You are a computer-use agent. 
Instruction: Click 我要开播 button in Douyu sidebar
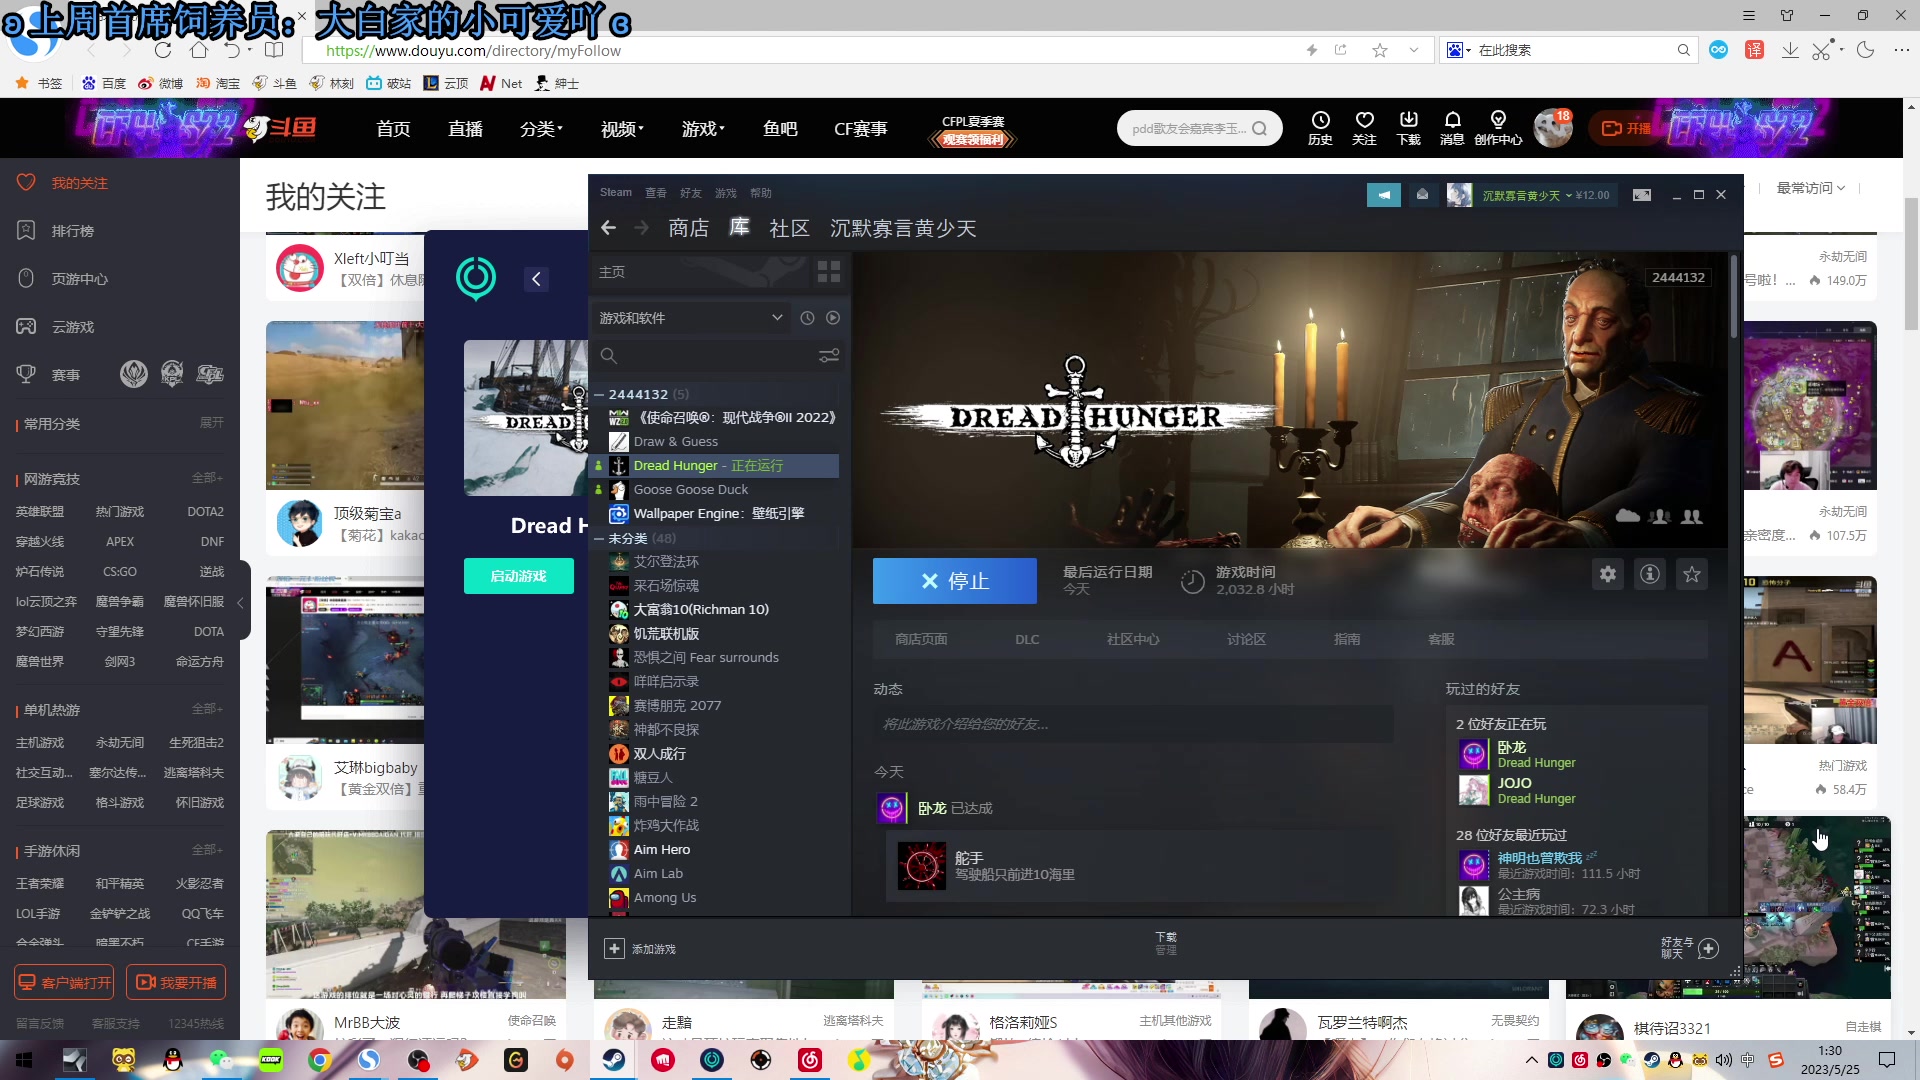click(x=176, y=982)
